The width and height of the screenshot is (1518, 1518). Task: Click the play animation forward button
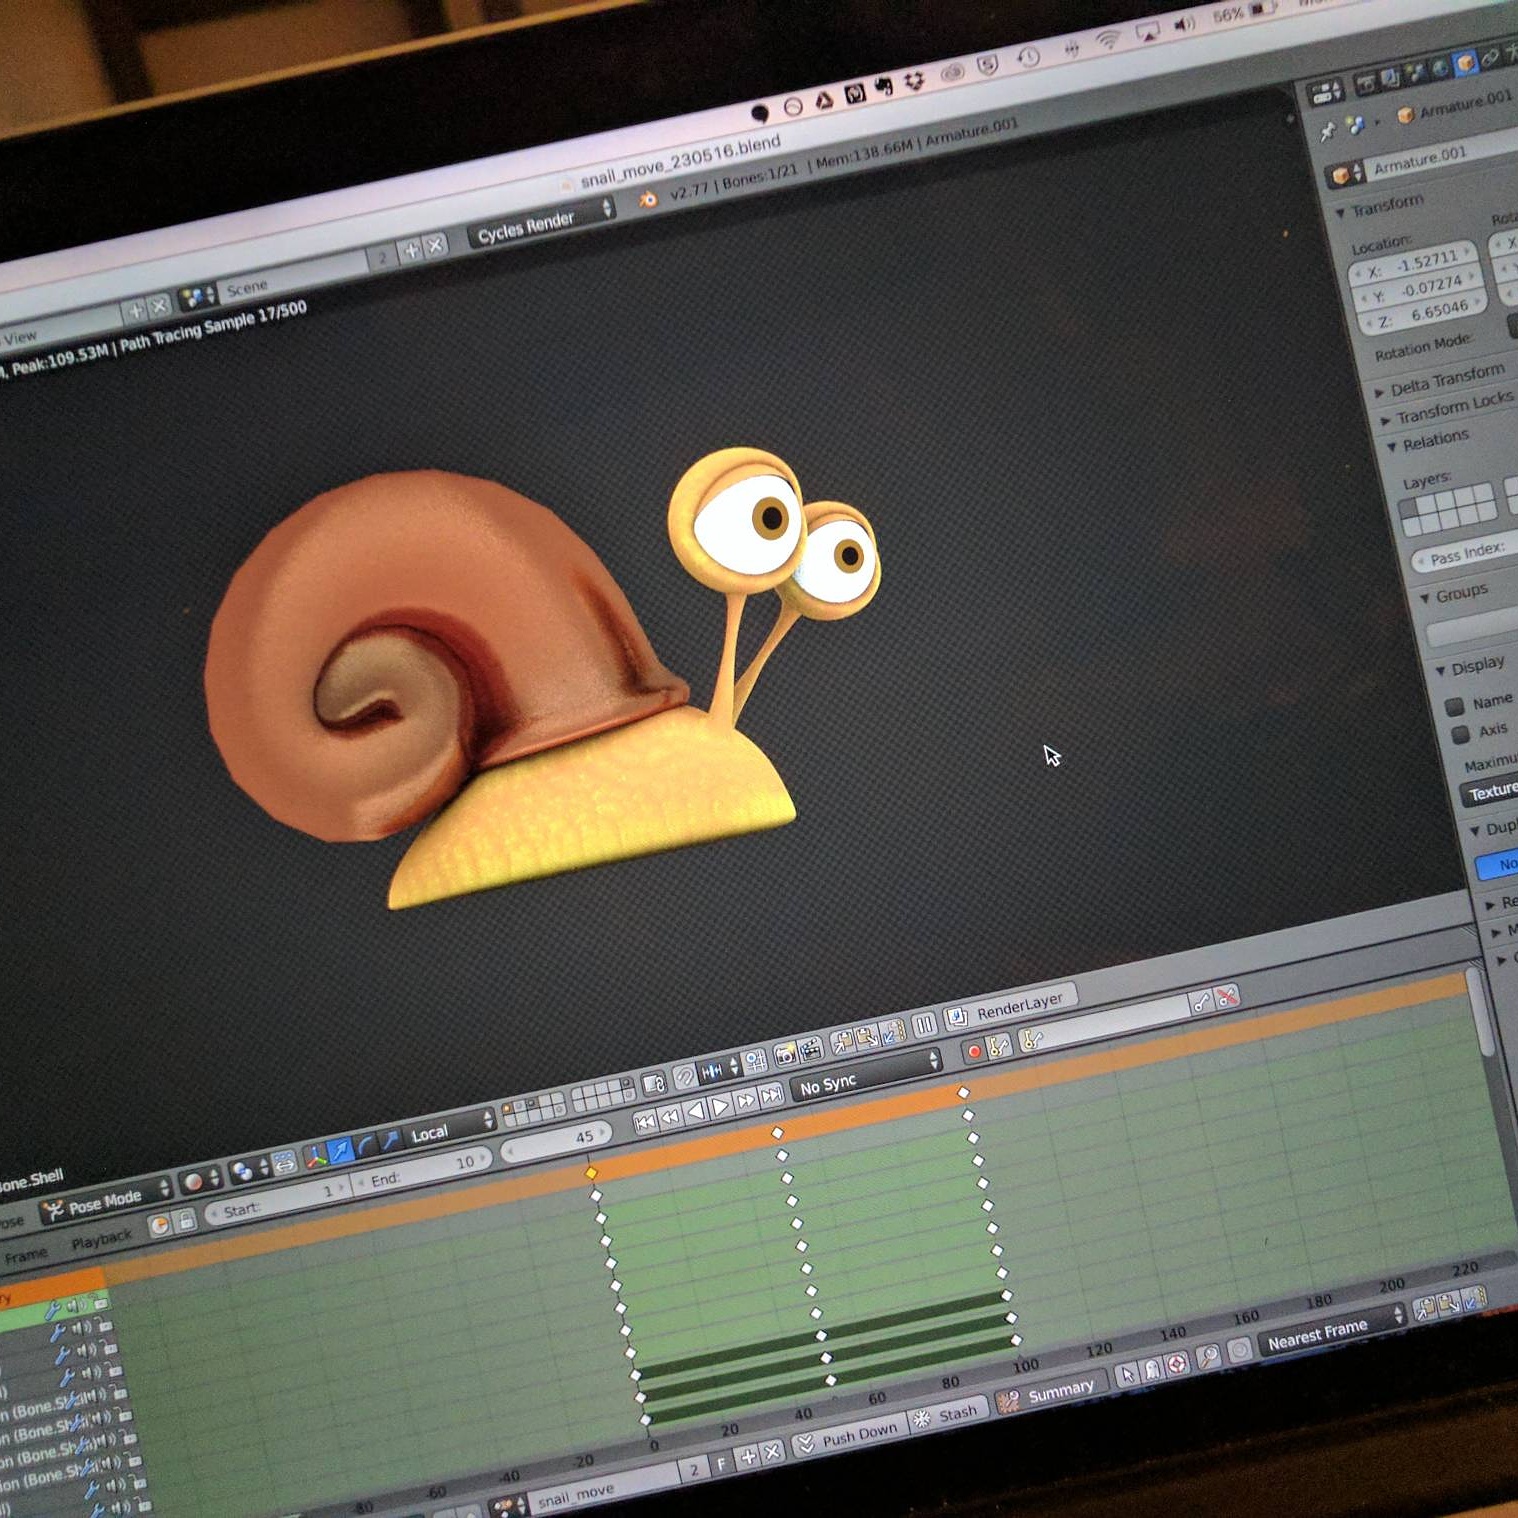click(720, 1106)
